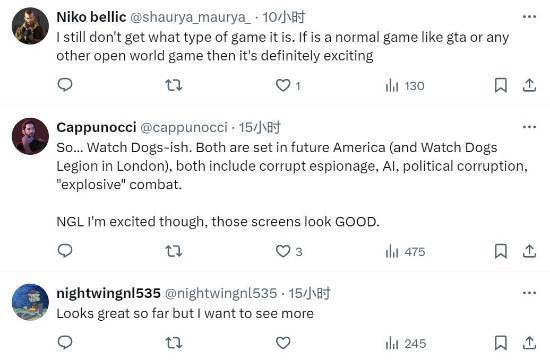This screenshot has height=360, width=550.
Task: Open nightwingnl535's profile avatar
Action: pos(30,302)
